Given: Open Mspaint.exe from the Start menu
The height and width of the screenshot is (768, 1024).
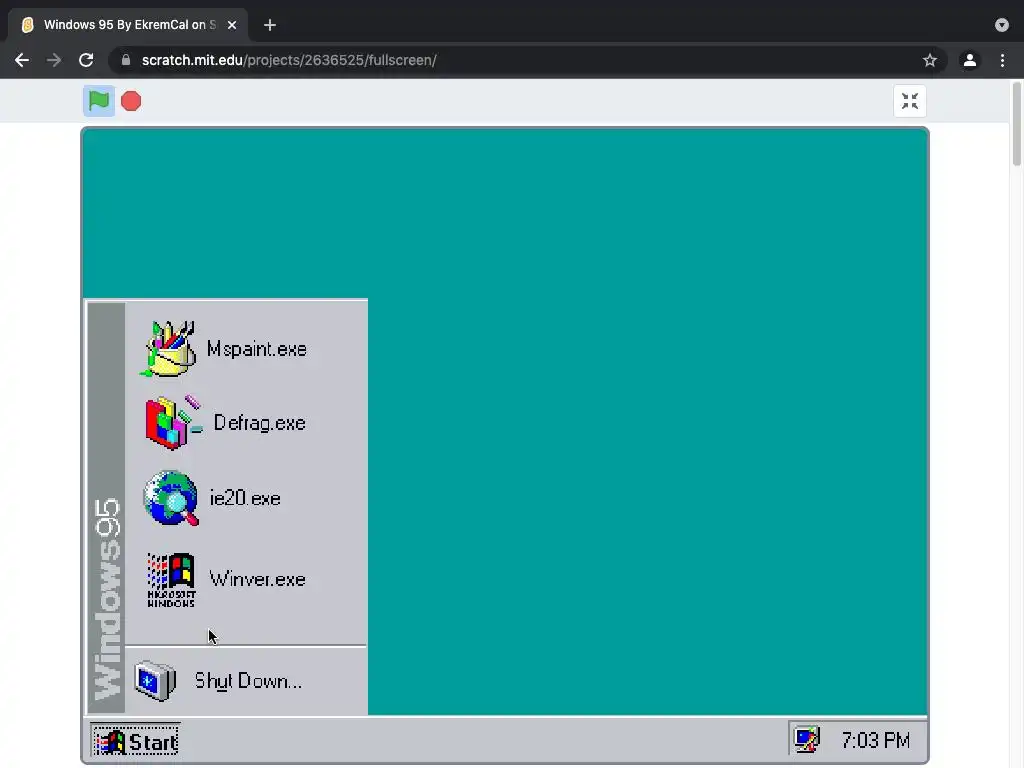Looking at the screenshot, I should click(256, 349).
